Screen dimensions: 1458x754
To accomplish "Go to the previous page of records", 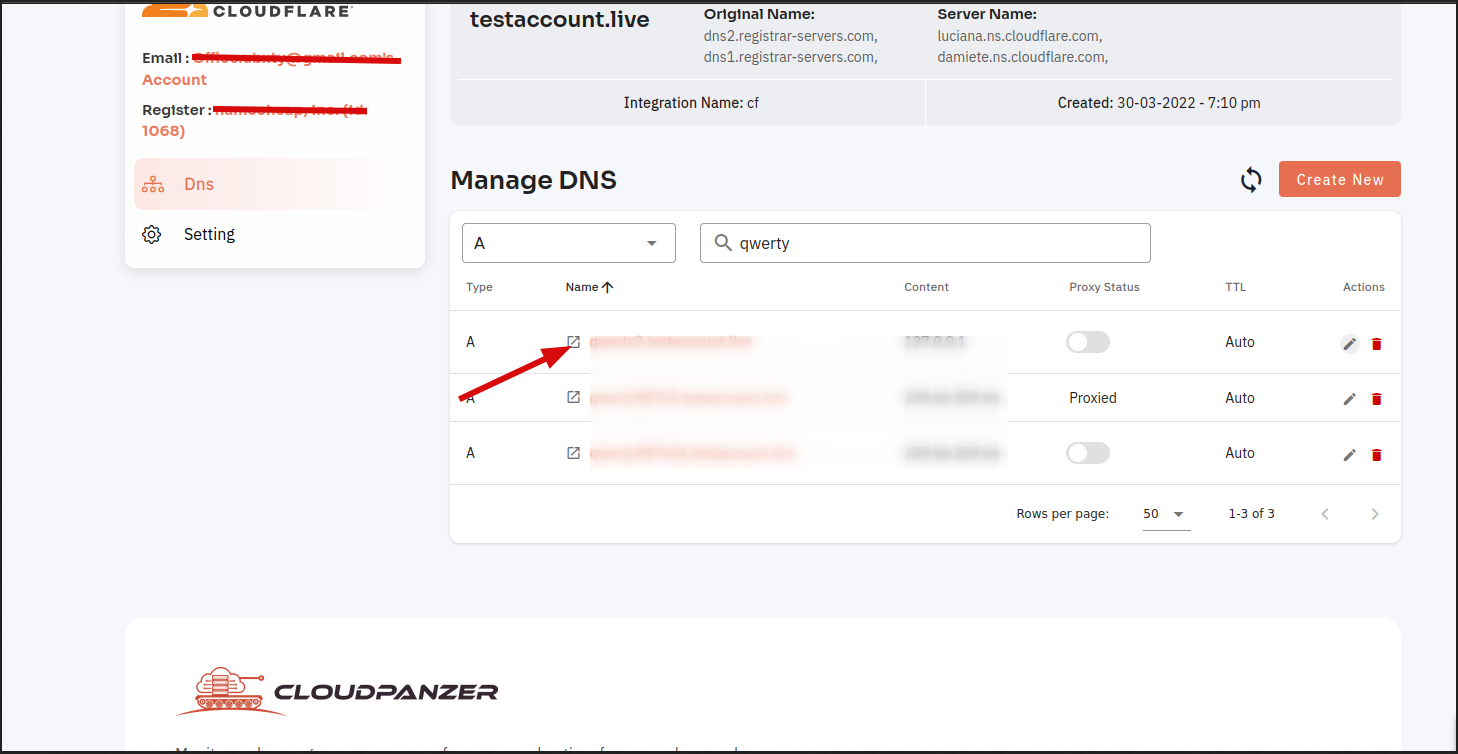I will pos(1325,514).
